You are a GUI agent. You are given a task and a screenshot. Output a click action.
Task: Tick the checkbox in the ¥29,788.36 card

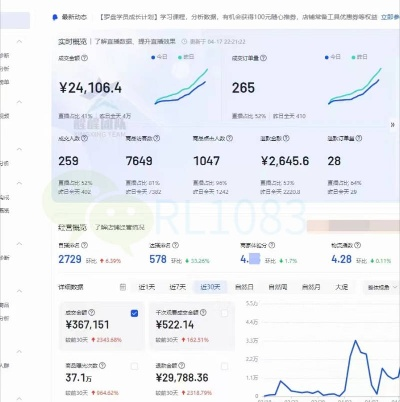[x=224, y=366]
